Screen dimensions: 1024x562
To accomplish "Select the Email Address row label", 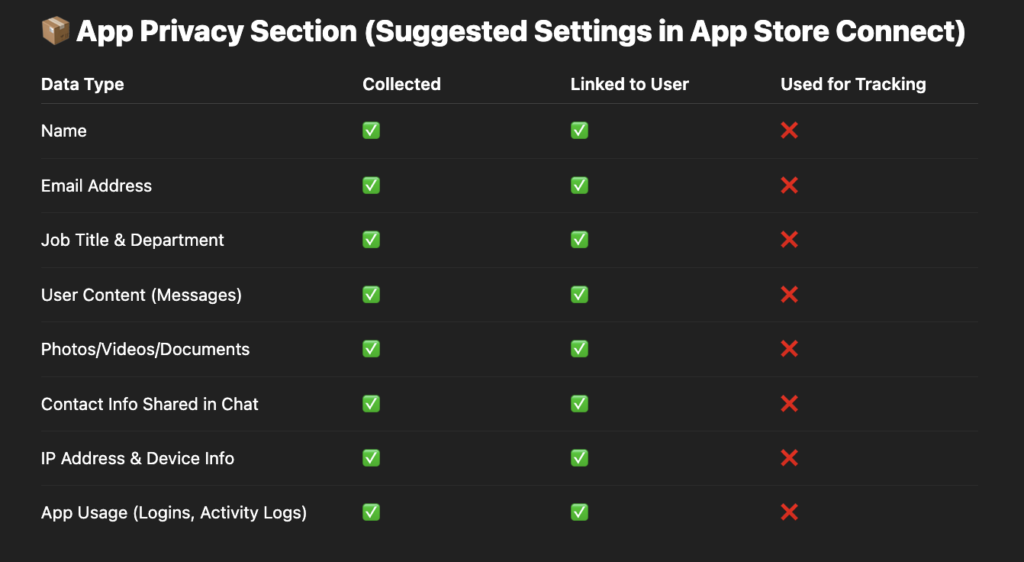I will coord(96,185).
